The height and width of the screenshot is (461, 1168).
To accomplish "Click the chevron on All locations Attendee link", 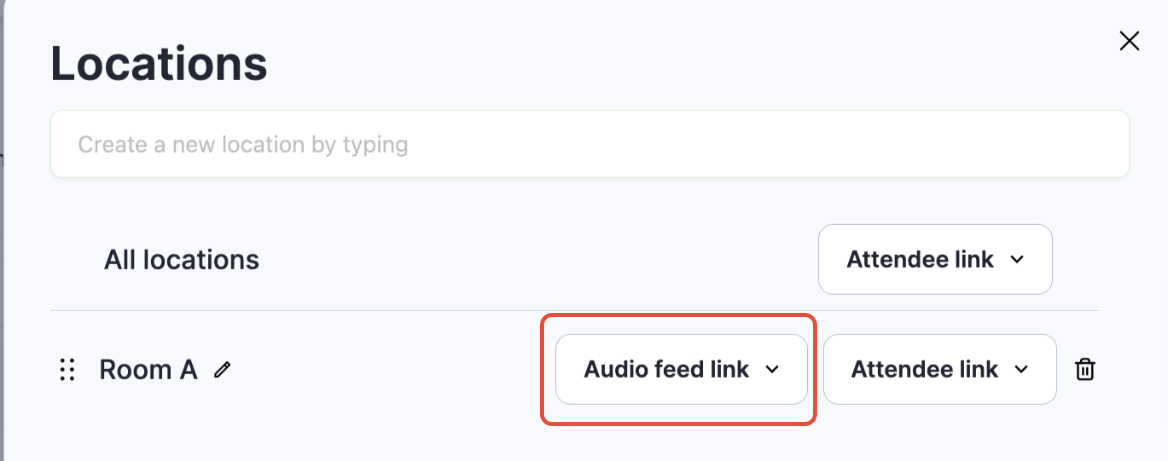I will click(x=1017, y=260).
